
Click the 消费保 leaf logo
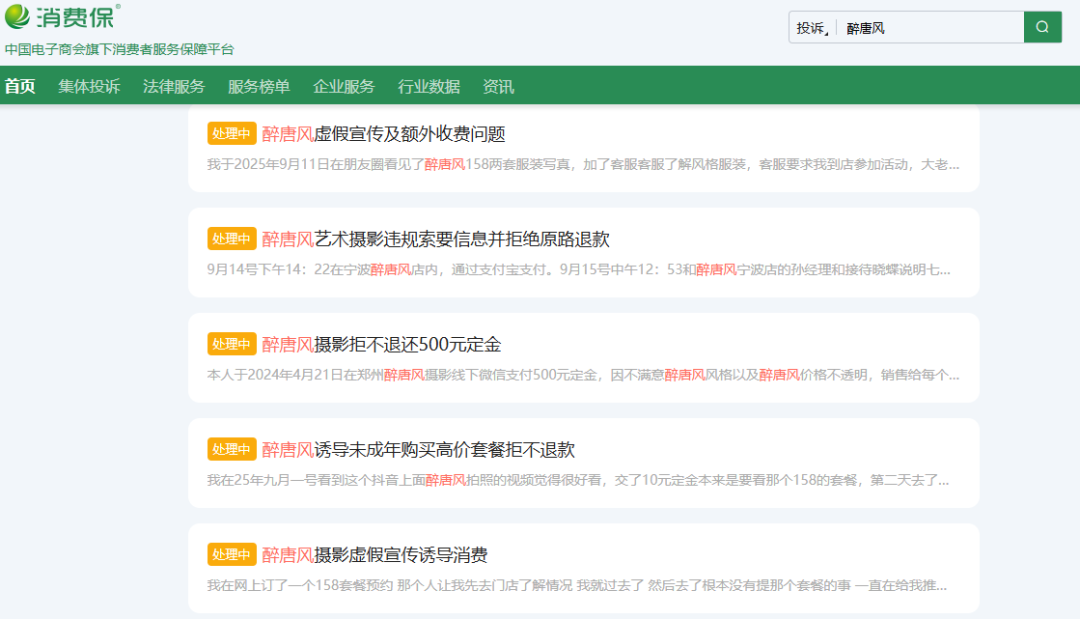point(62,17)
